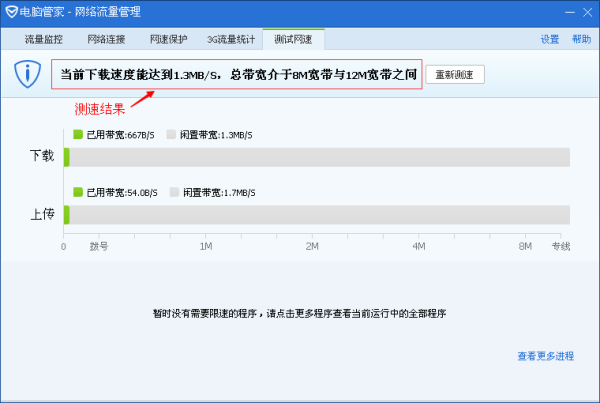This screenshot has width=600, height=403.
Task: Click the 重新测速 button
Action: [x=455, y=74]
